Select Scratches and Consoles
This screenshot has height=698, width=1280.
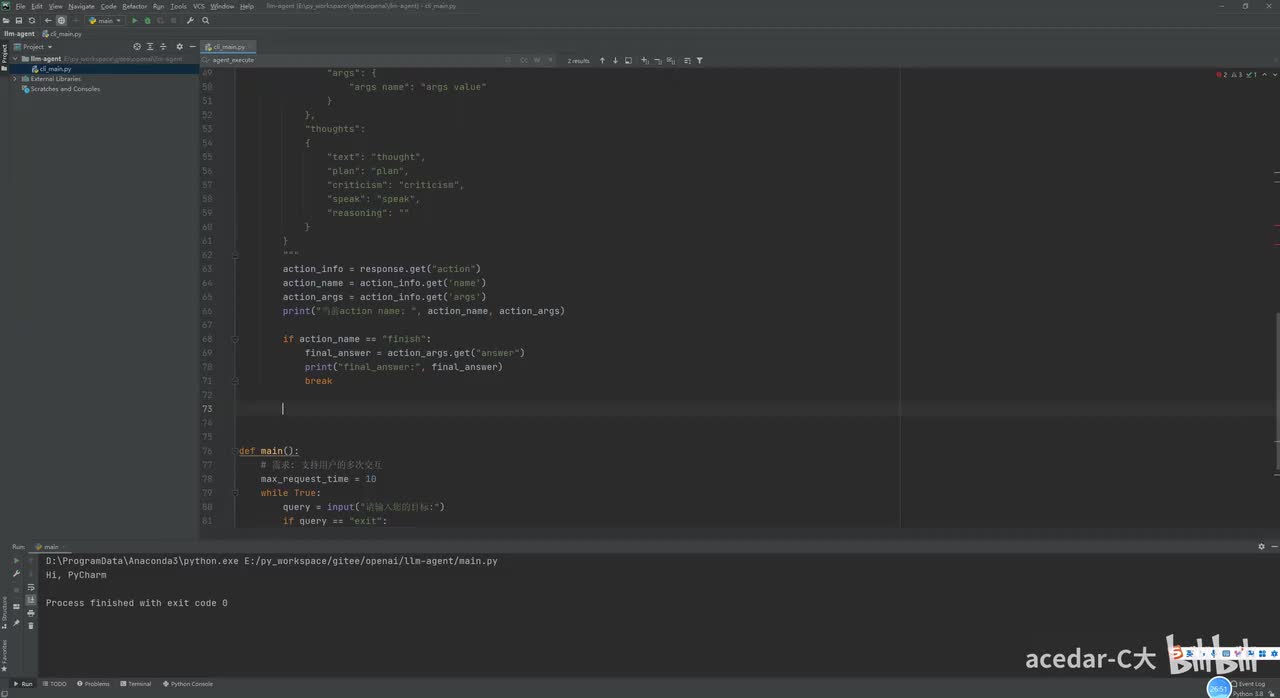coord(64,89)
